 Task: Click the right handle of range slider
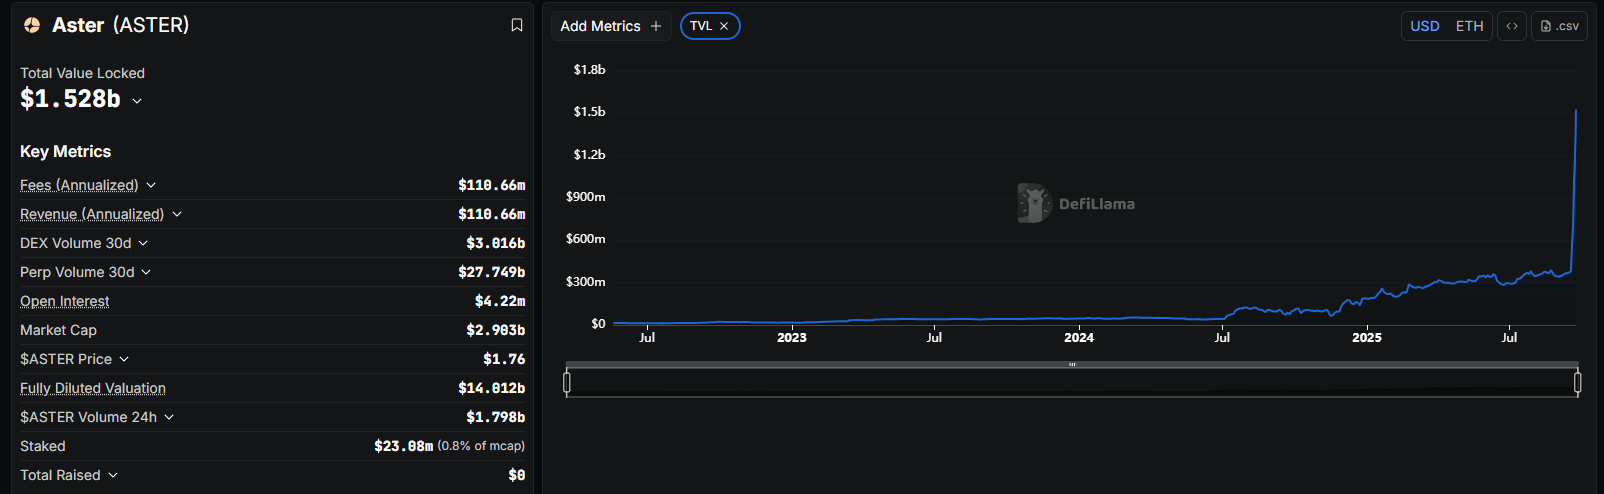click(1578, 382)
